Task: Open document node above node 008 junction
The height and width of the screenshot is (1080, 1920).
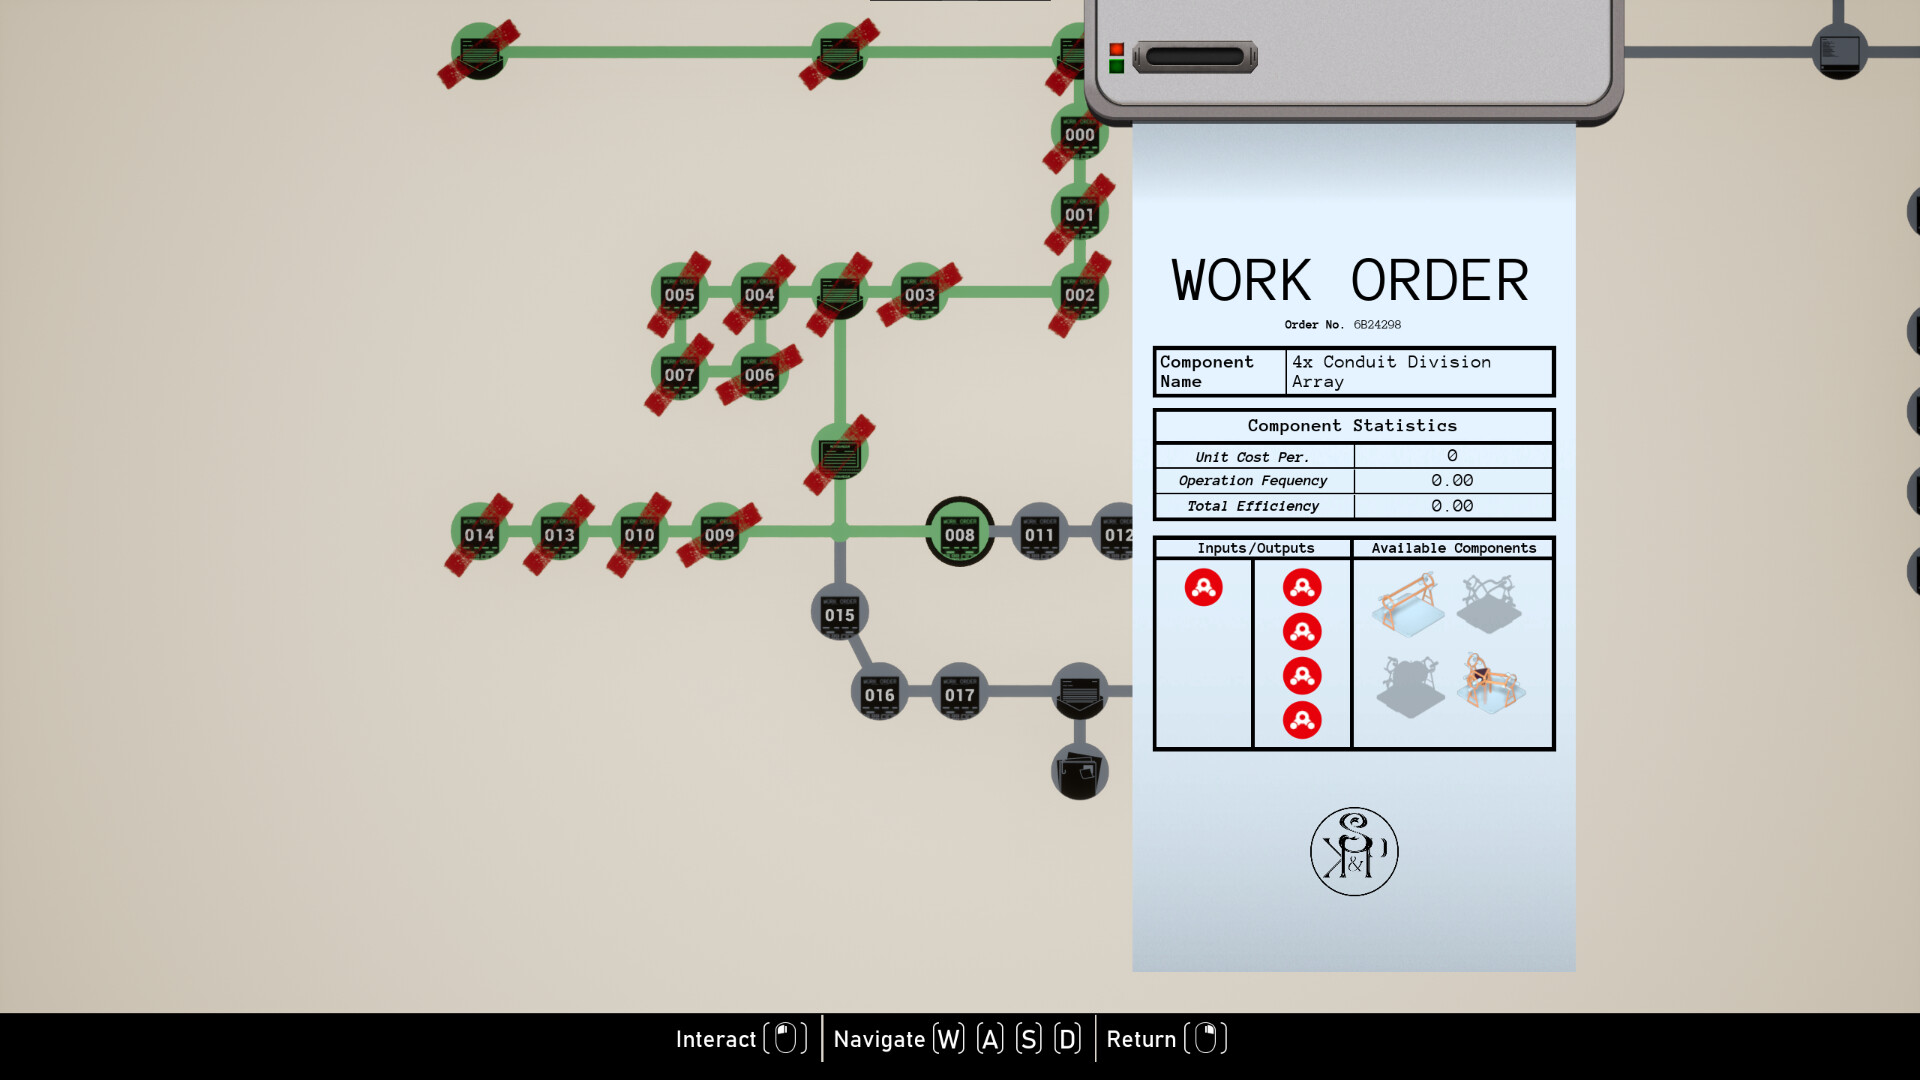Action: (x=839, y=453)
